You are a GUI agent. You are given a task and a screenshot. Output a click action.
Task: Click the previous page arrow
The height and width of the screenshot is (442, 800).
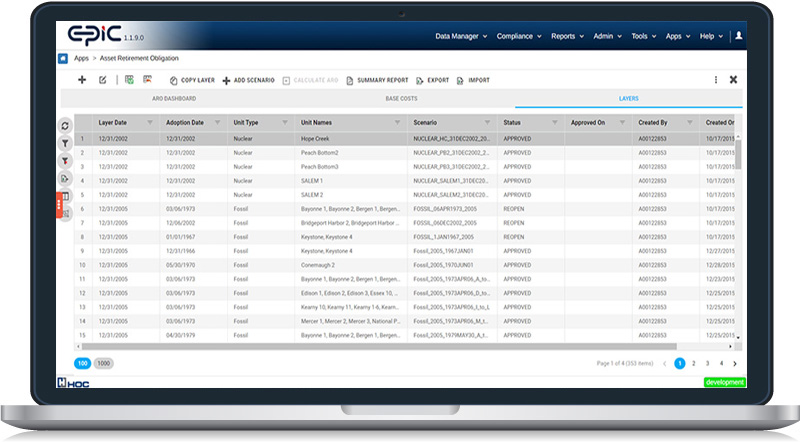[x=664, y=364]
